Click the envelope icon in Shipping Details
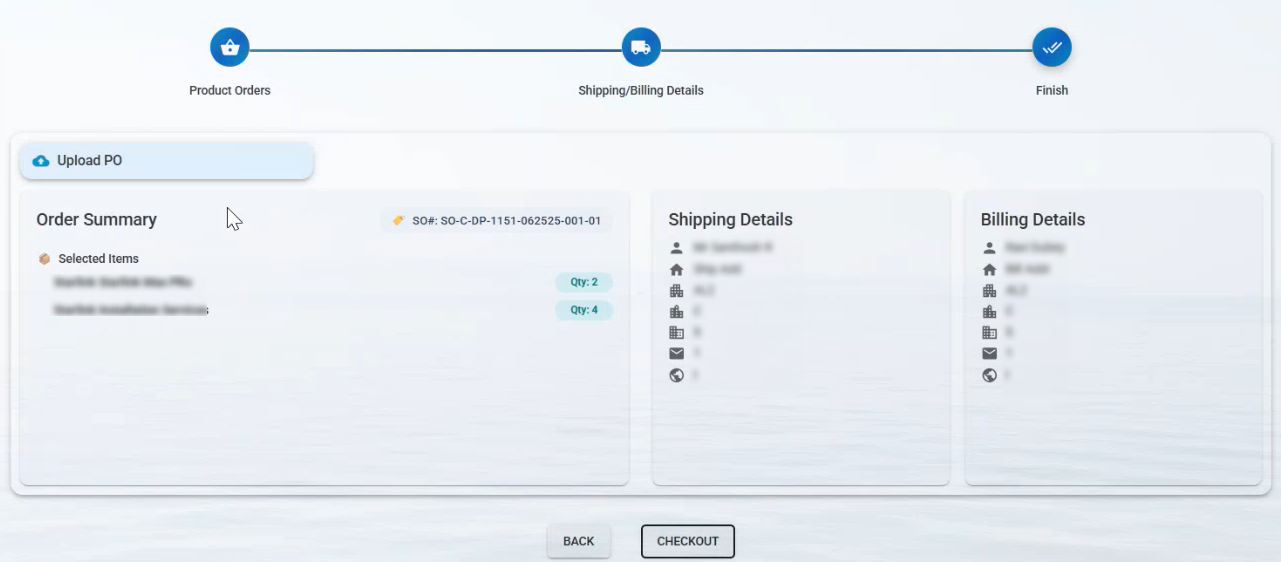This screenshot has width=1281, height=562. (x=677, y=354)
